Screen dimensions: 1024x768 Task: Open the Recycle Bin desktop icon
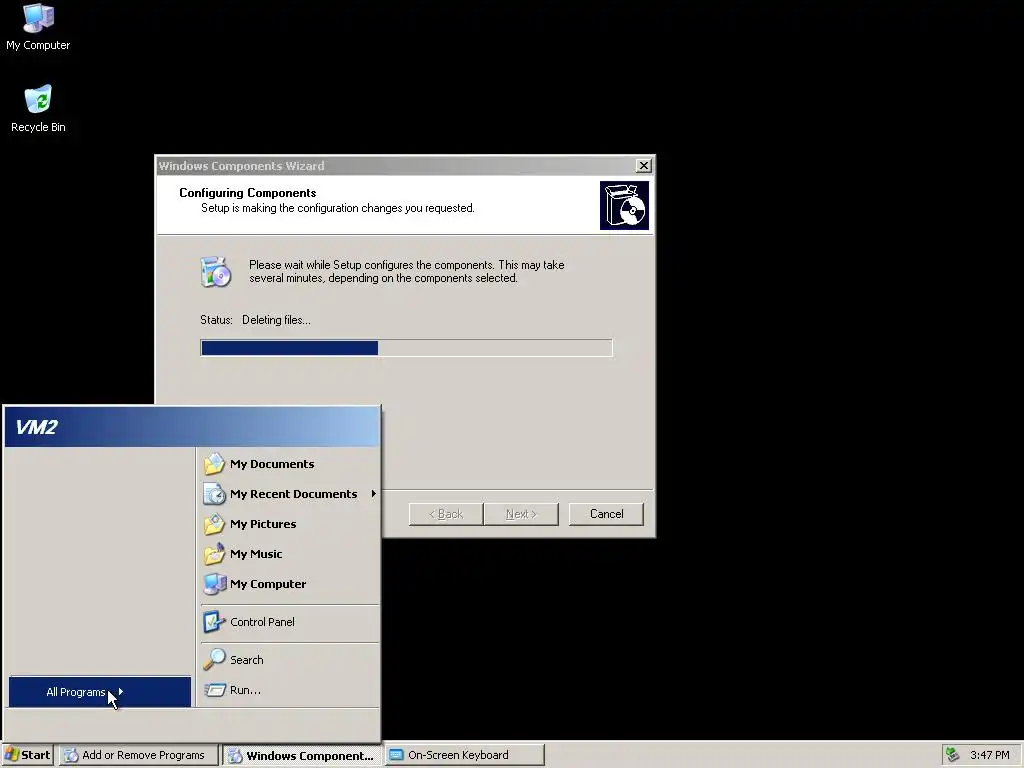coord(38,108)
